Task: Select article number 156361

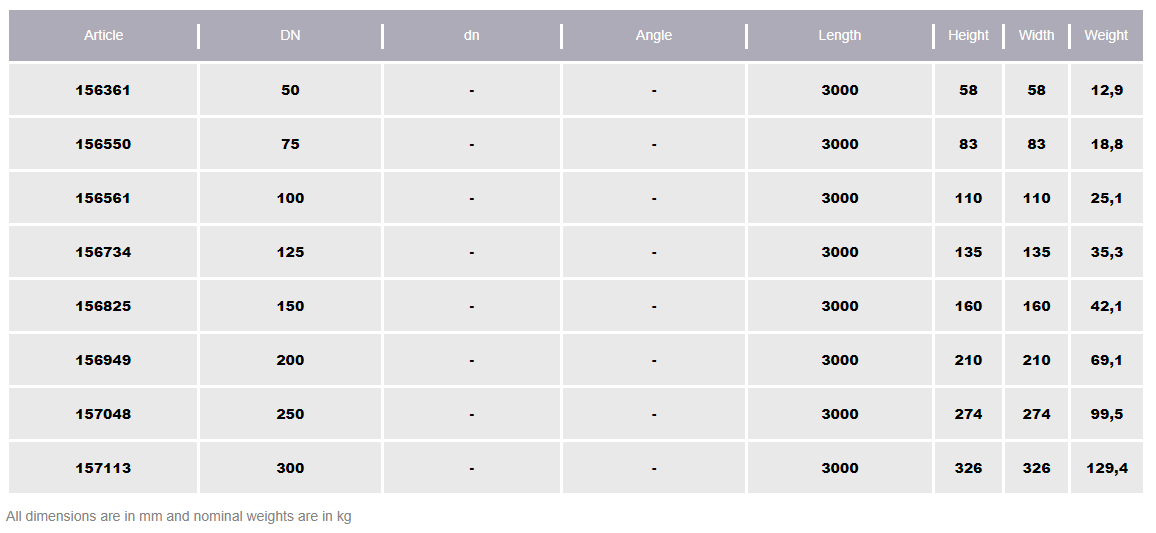Action: (103, 90)
